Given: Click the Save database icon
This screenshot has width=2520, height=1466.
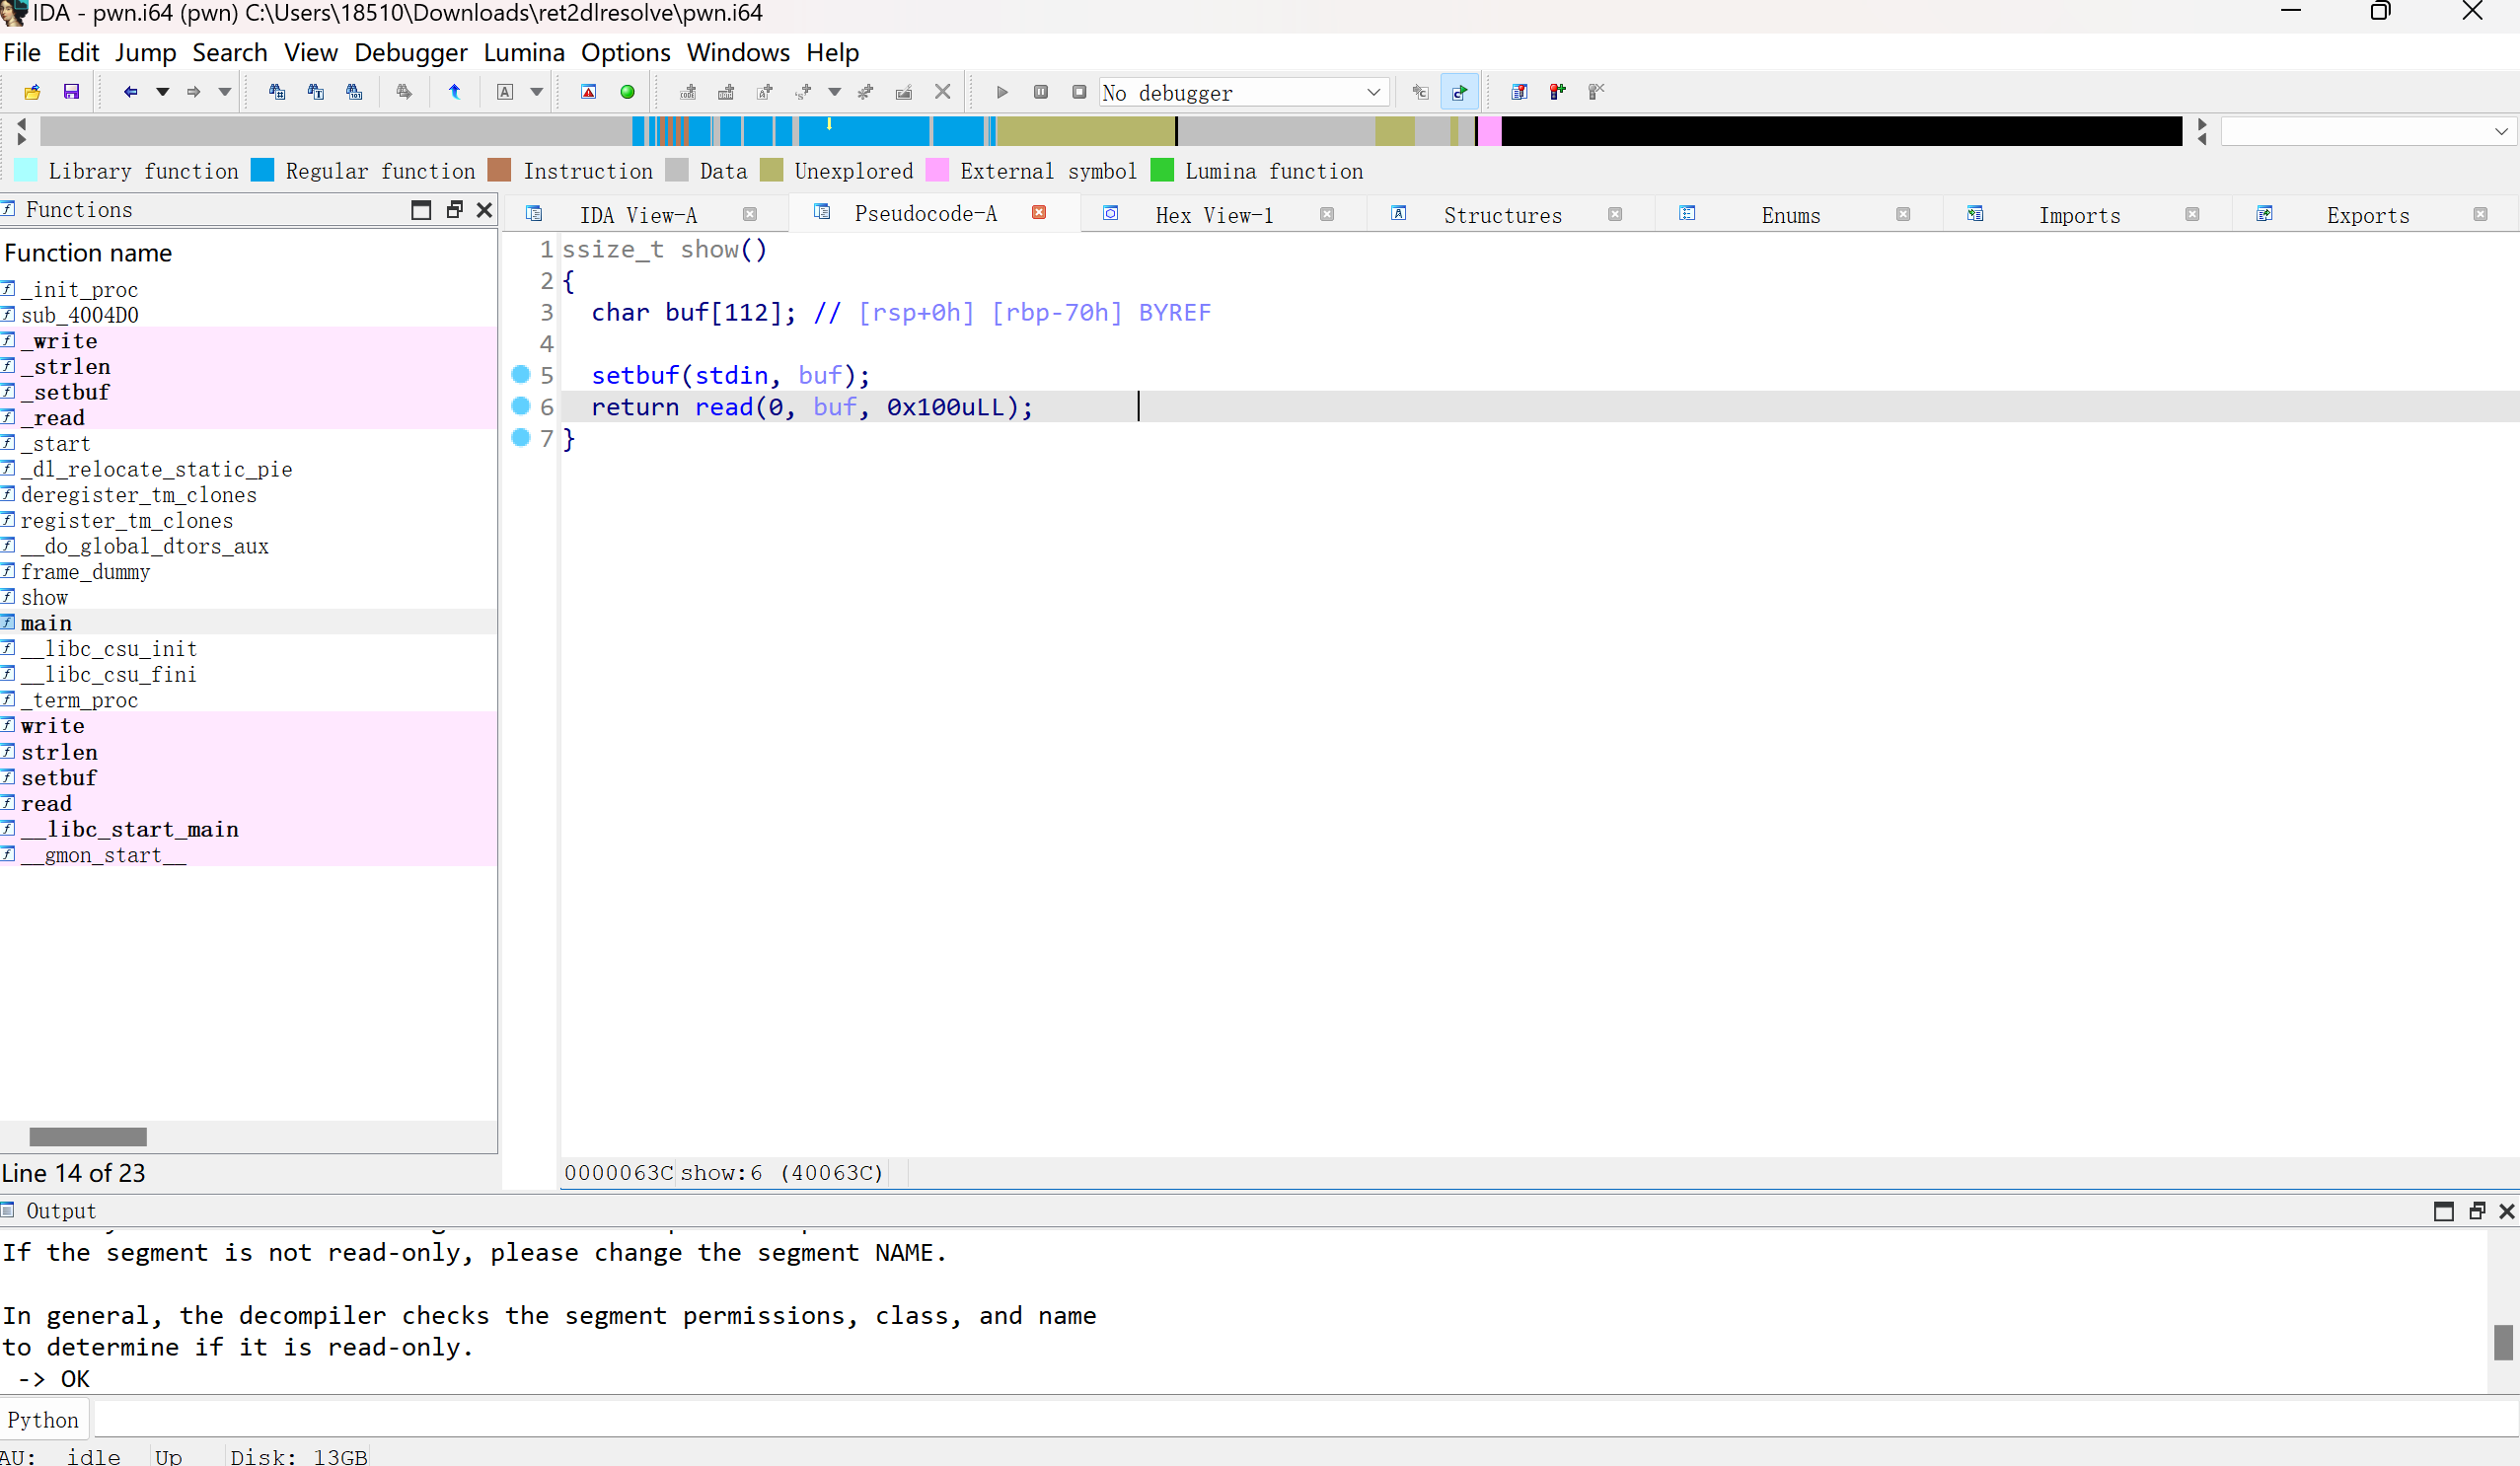Looking at the screenshot, I should coord(71,92).
